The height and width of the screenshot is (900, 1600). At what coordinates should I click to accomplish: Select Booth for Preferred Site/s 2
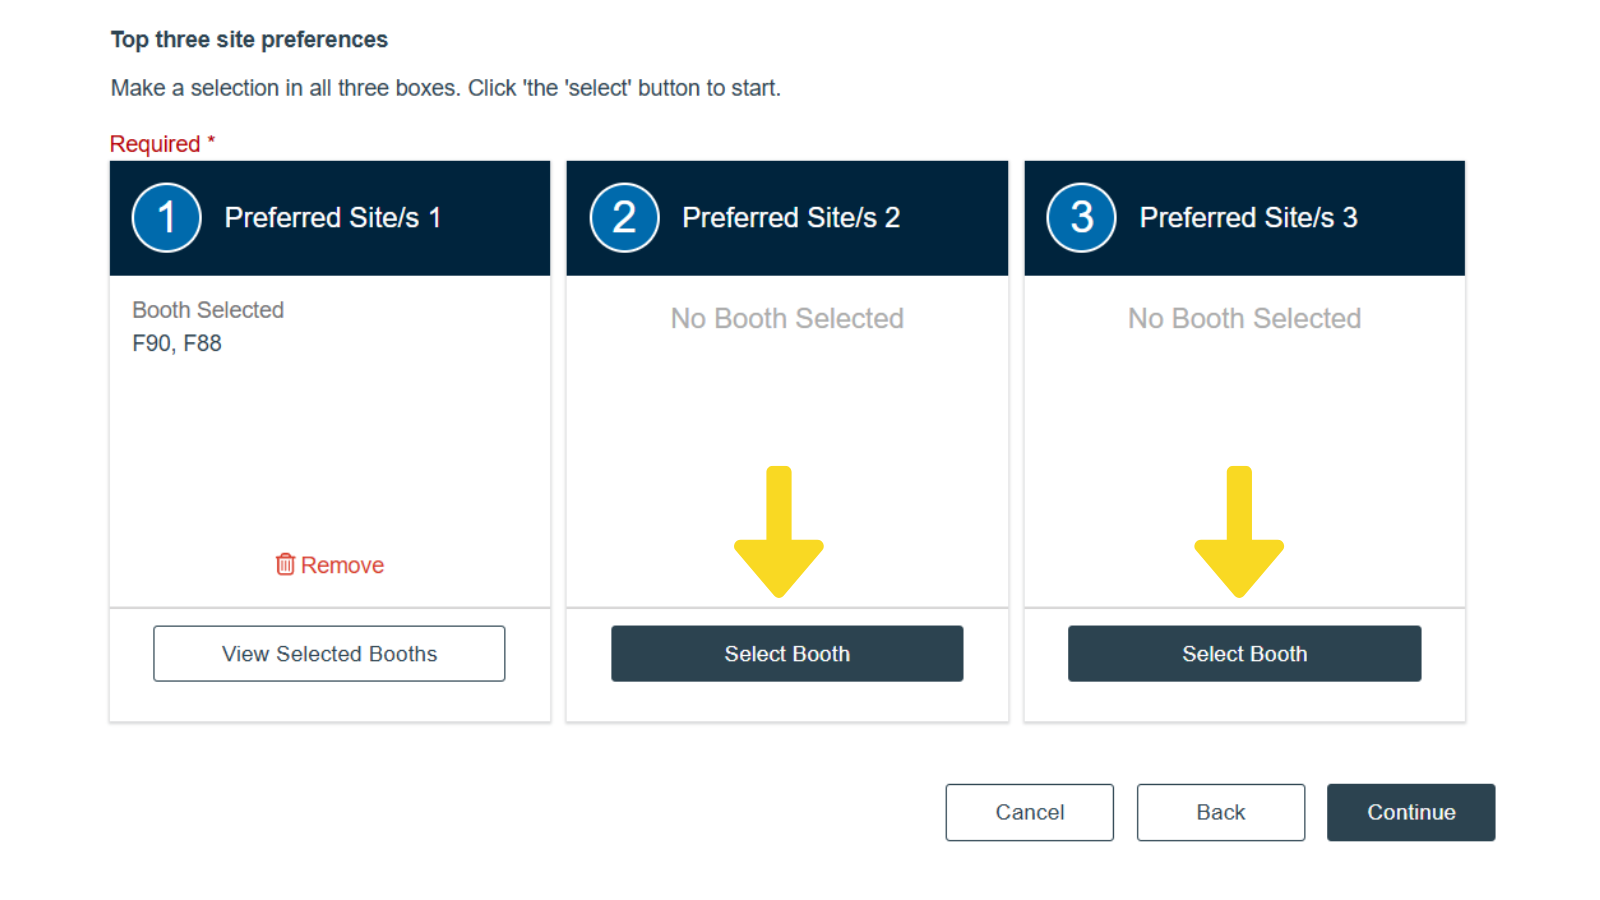(x=787, y=653)
